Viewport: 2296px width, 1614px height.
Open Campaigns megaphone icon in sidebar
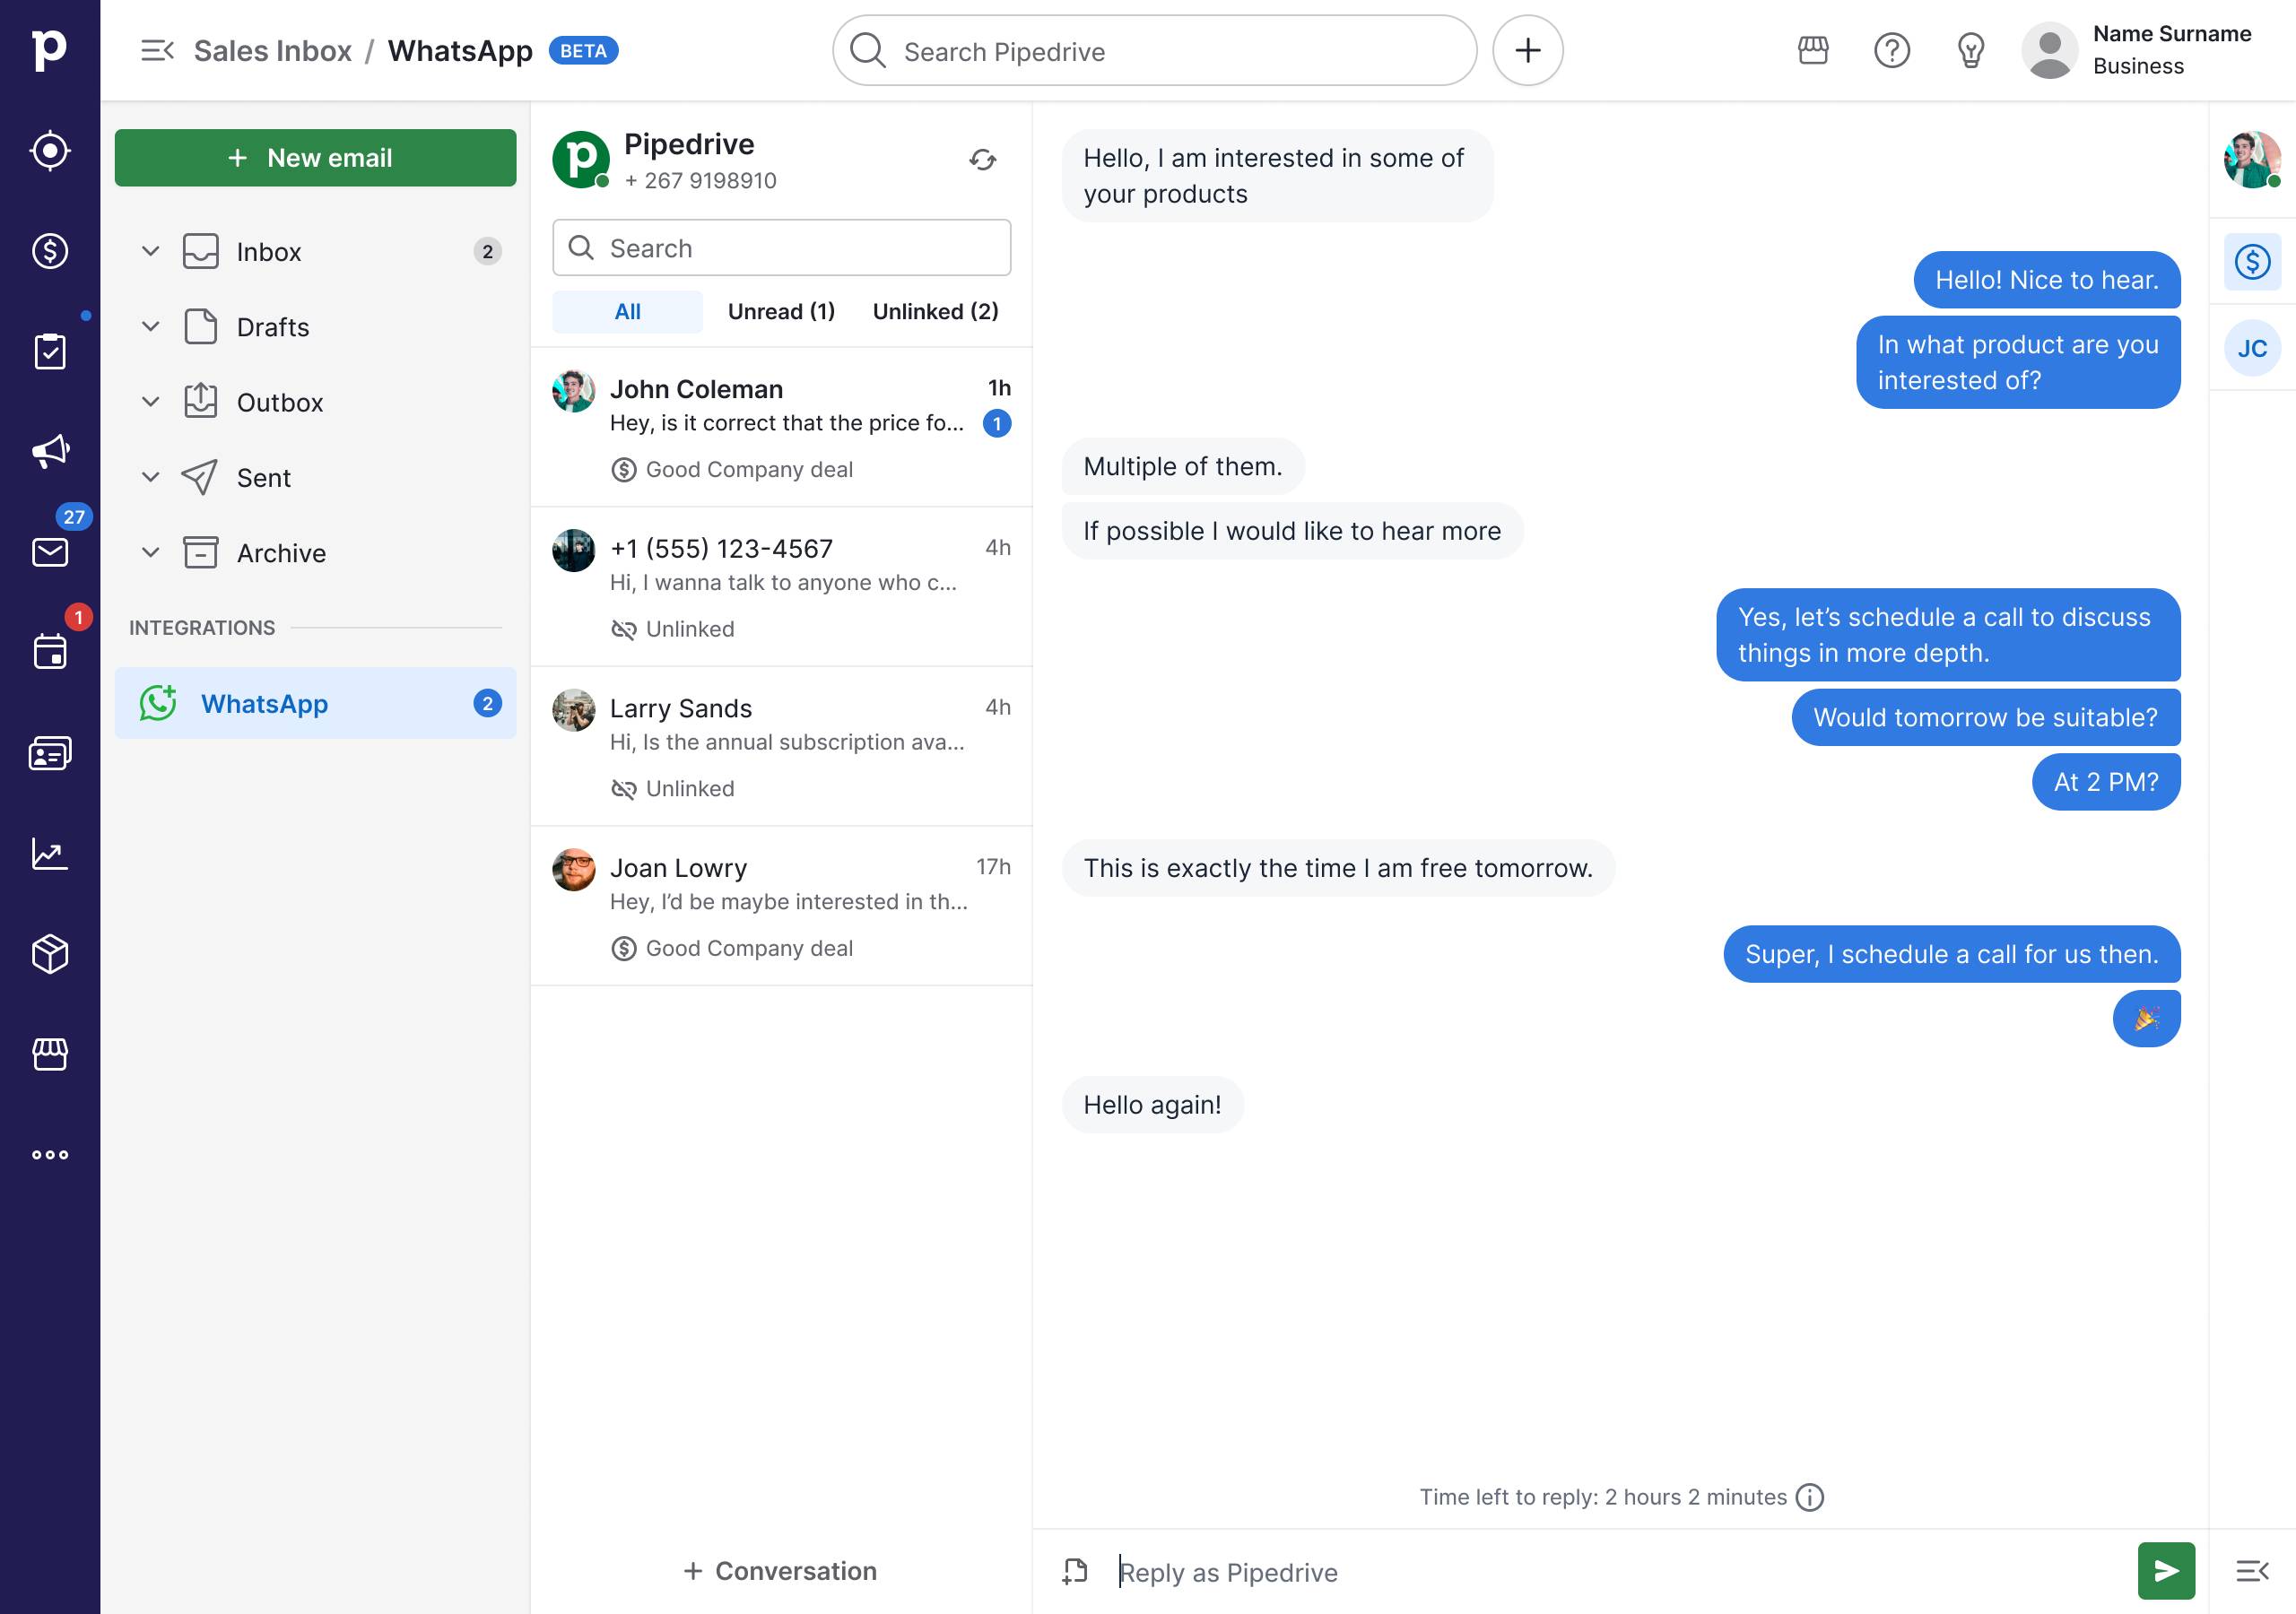(50, 451)
